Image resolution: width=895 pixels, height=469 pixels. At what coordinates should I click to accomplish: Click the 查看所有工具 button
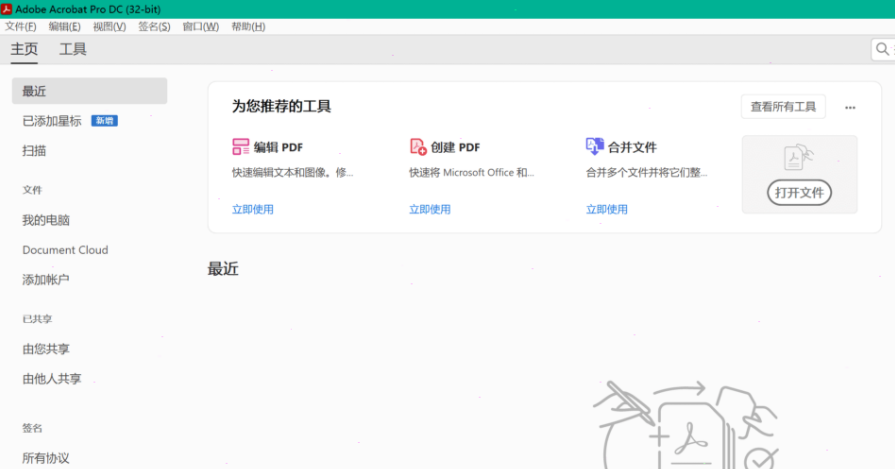(783, 107)
